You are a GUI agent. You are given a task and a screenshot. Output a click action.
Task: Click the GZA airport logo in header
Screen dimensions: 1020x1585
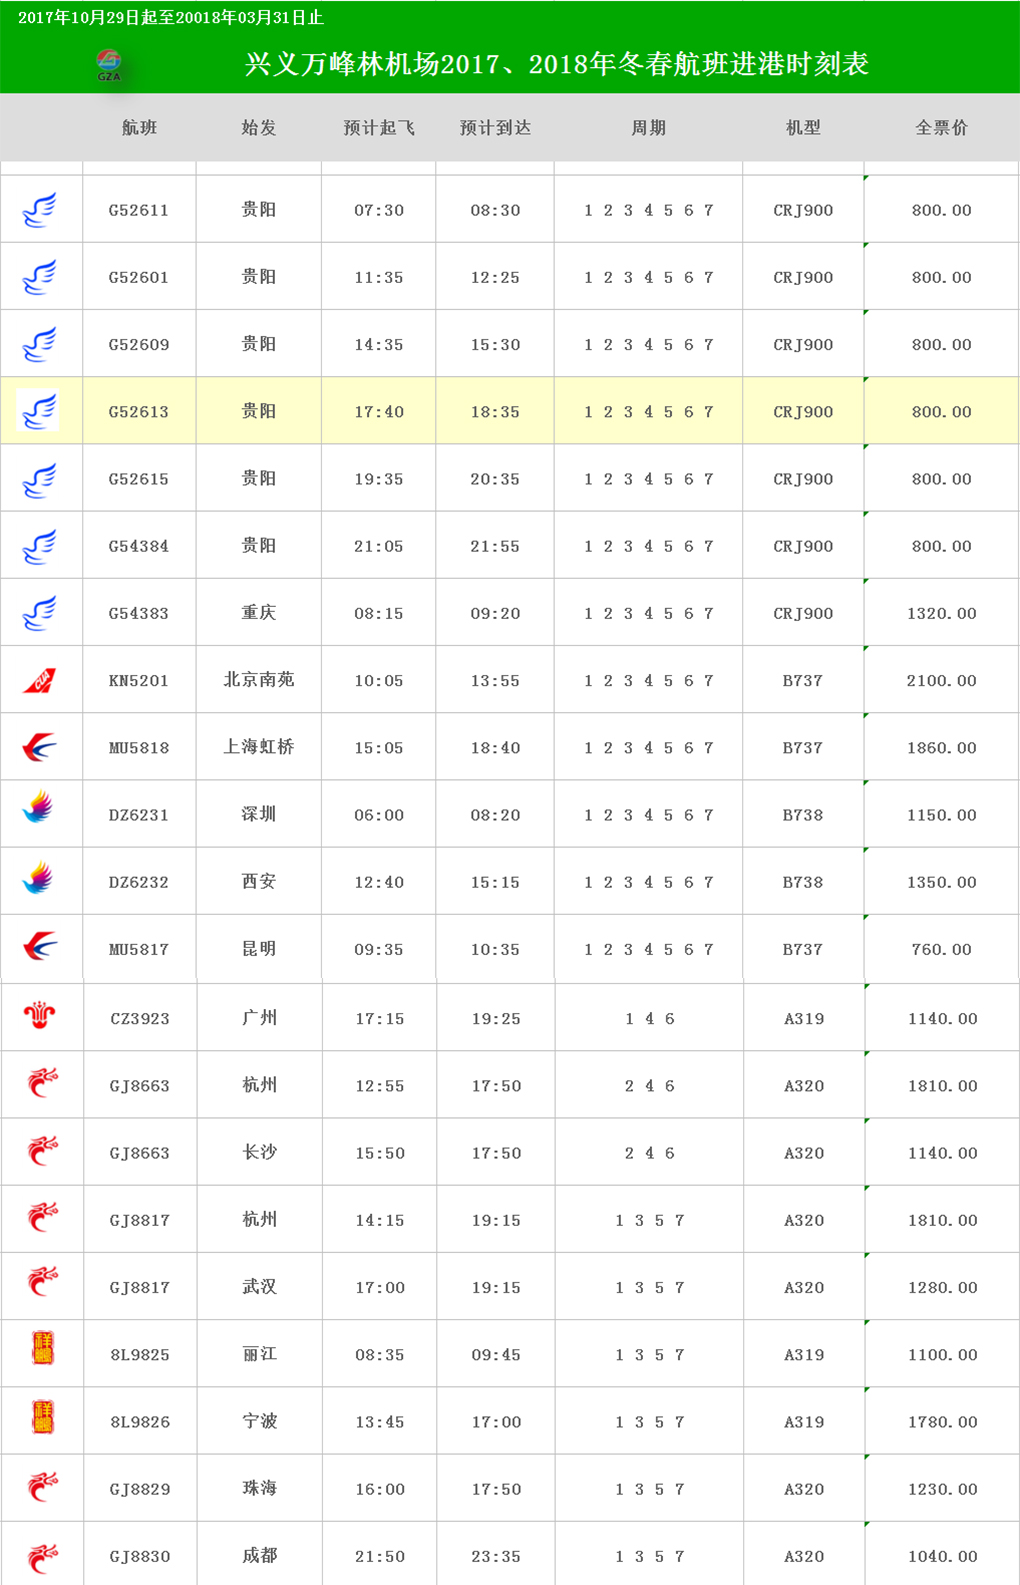click(108, 65)
